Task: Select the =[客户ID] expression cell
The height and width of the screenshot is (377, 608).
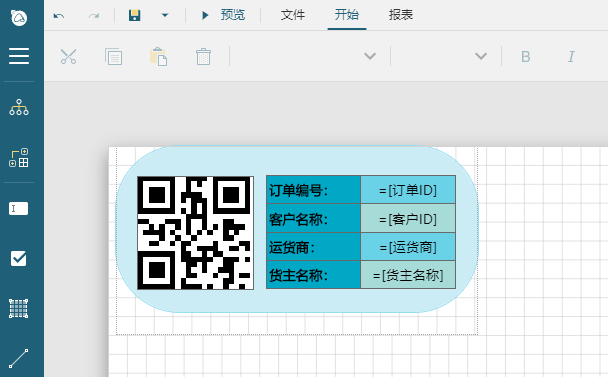Action: [x=408, y=218]
